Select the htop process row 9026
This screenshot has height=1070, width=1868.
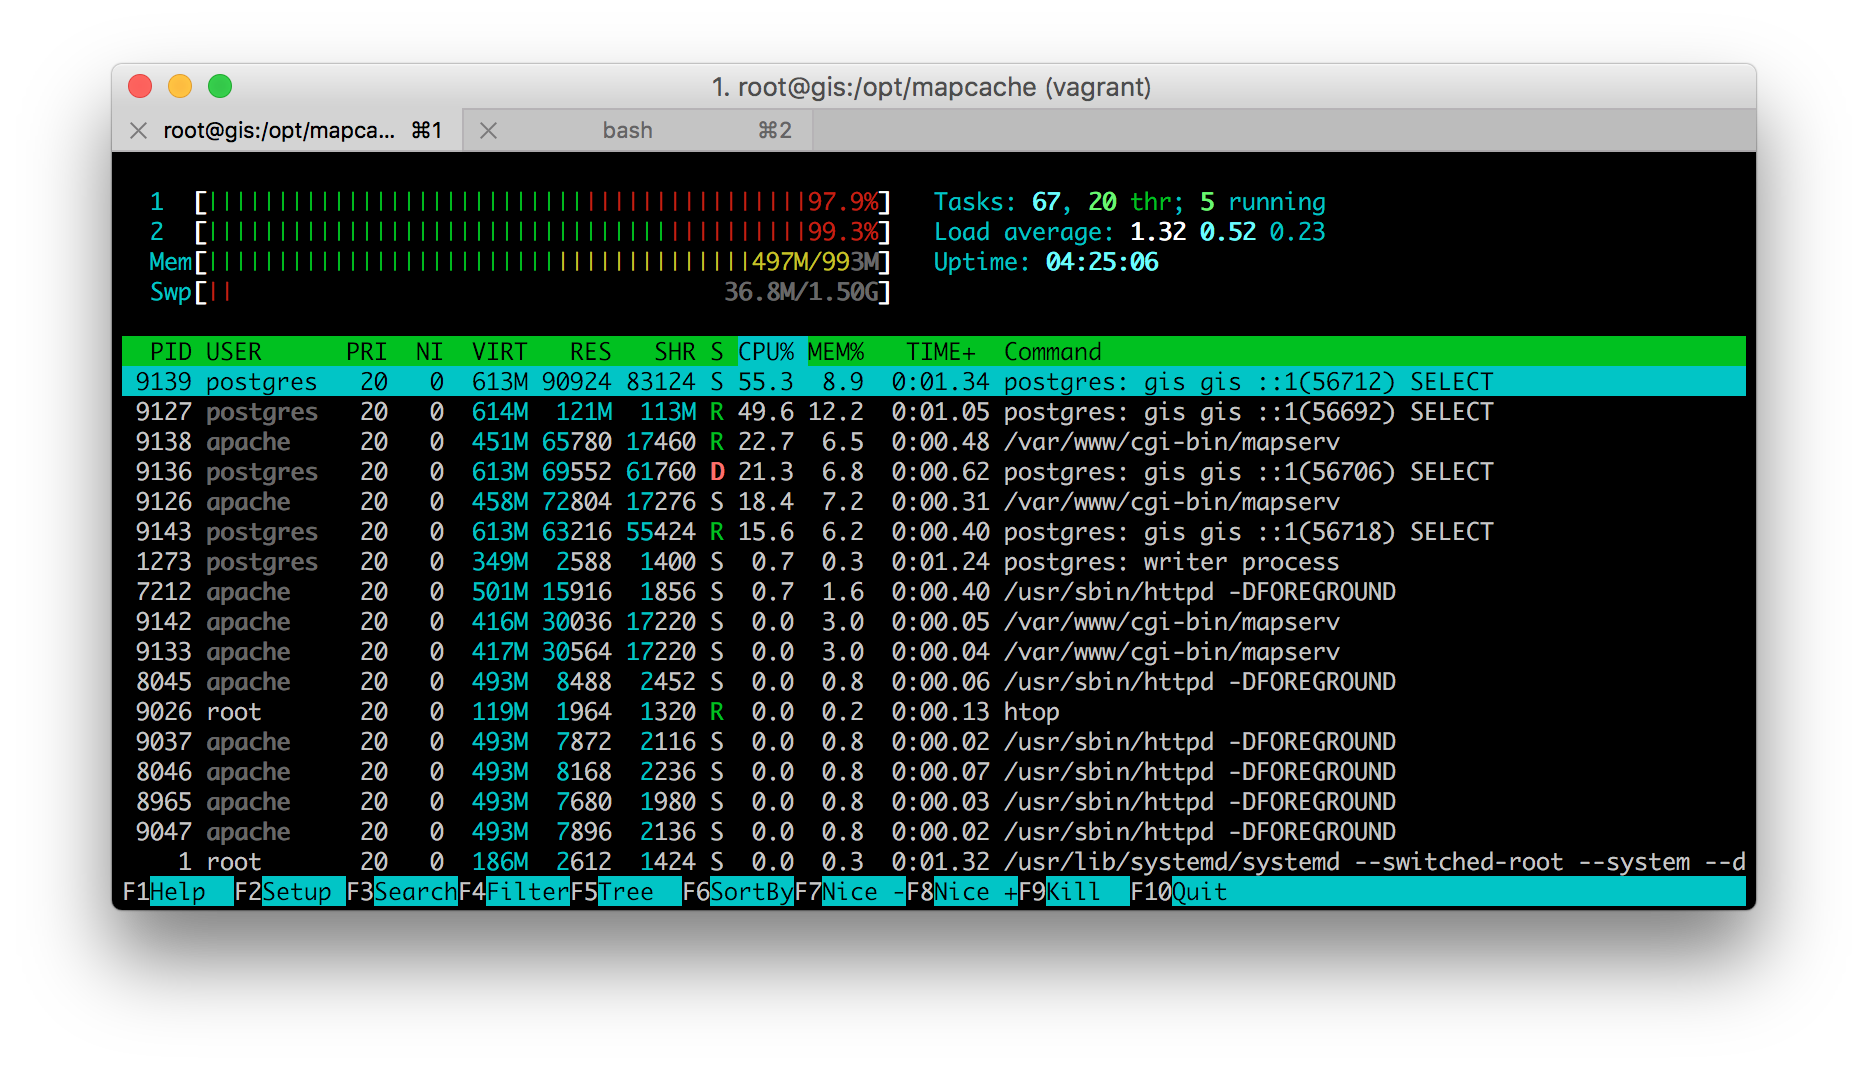point(600,712)
